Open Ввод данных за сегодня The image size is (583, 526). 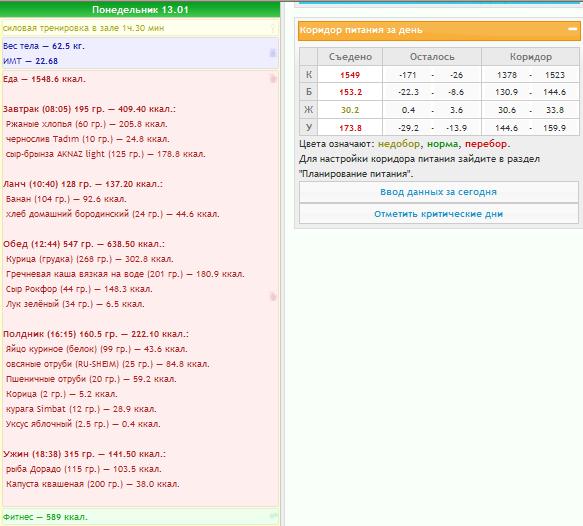pyautogui.click(x=438, y=192)
